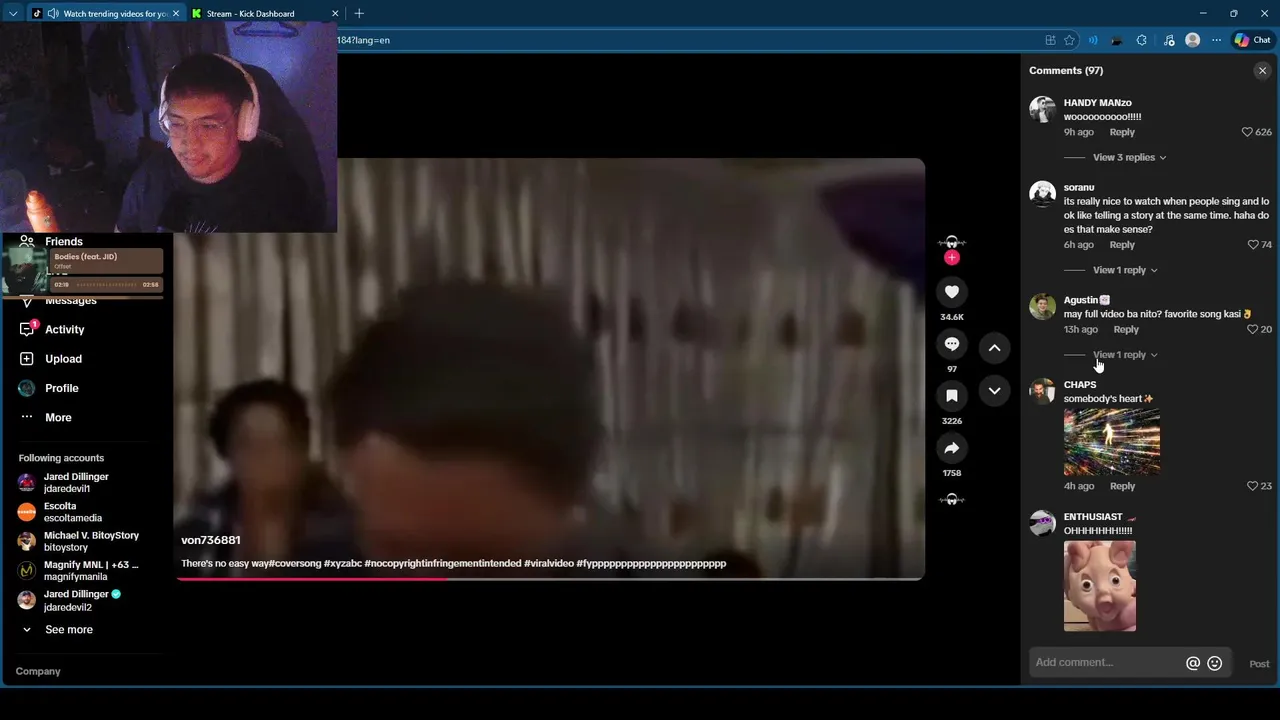Open comments via the speech bubble icon

point(952,344)
